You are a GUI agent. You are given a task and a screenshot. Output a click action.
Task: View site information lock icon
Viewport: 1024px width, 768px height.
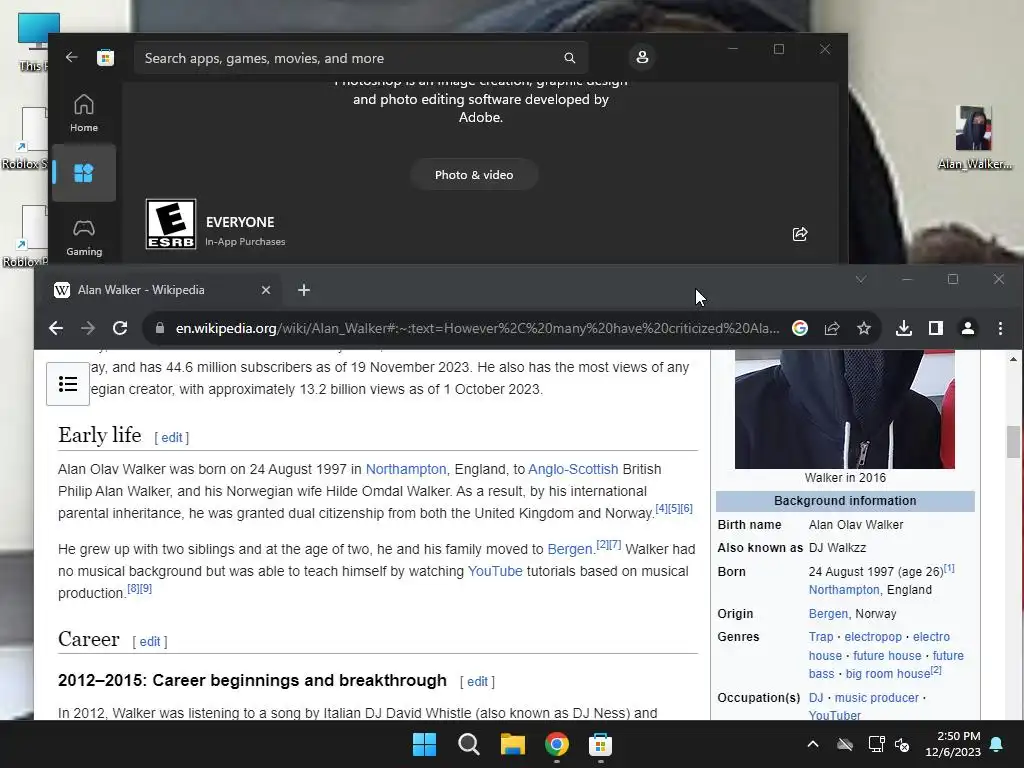click(x=159, y=328)
